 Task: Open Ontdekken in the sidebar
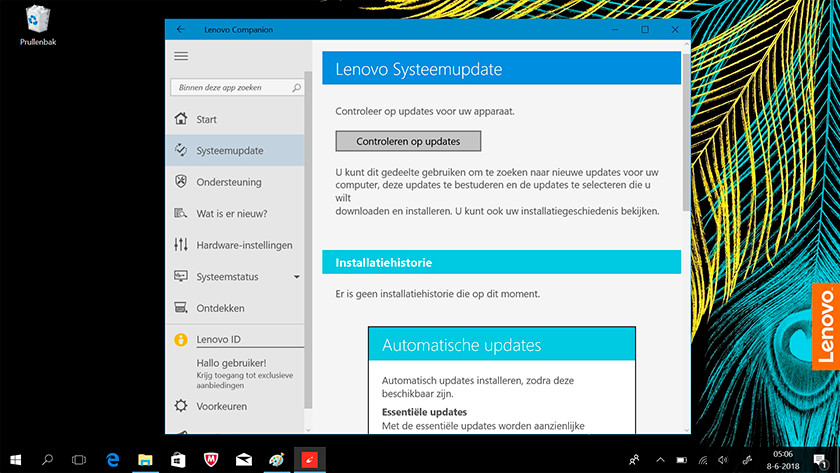pos(235,307)
